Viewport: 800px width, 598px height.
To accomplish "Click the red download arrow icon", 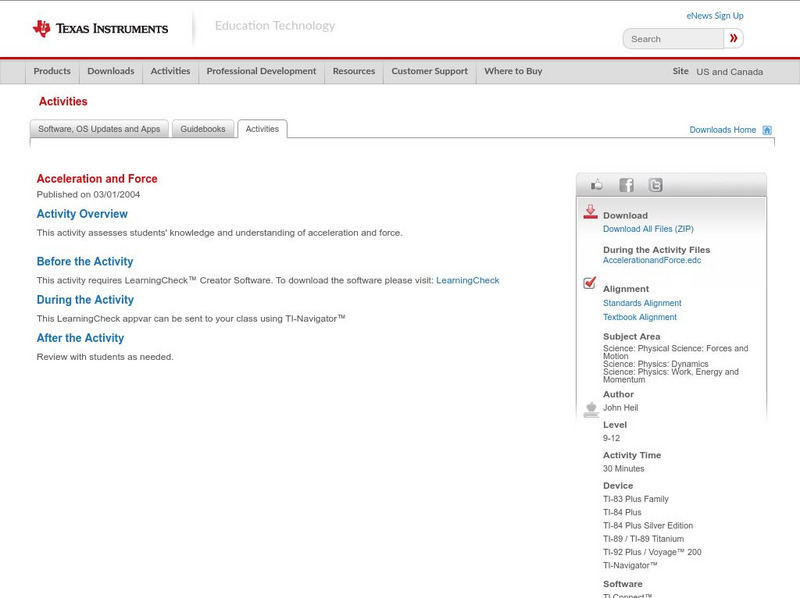I will (590, 210).
